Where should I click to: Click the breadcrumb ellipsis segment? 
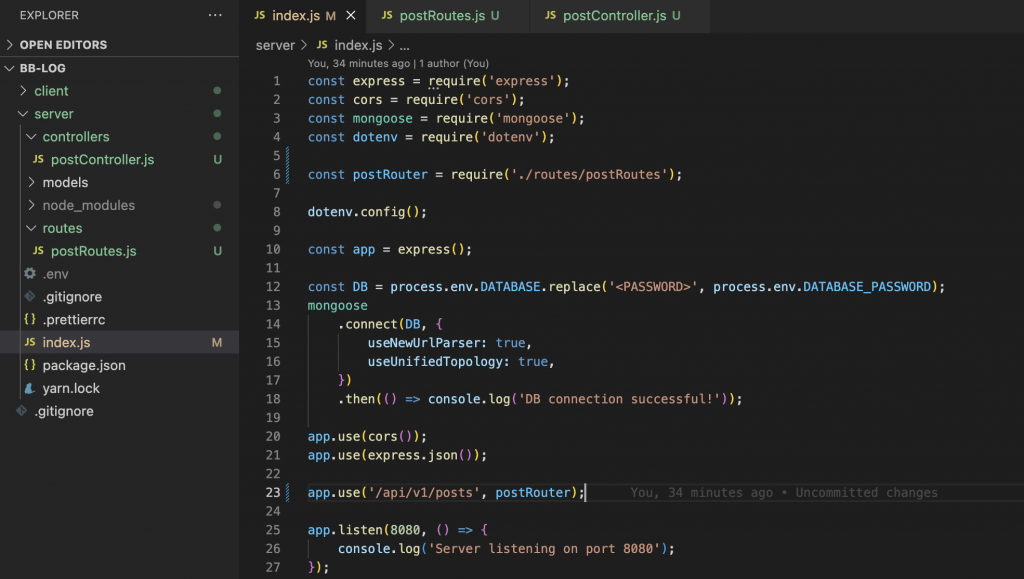[x=404, y=45]
